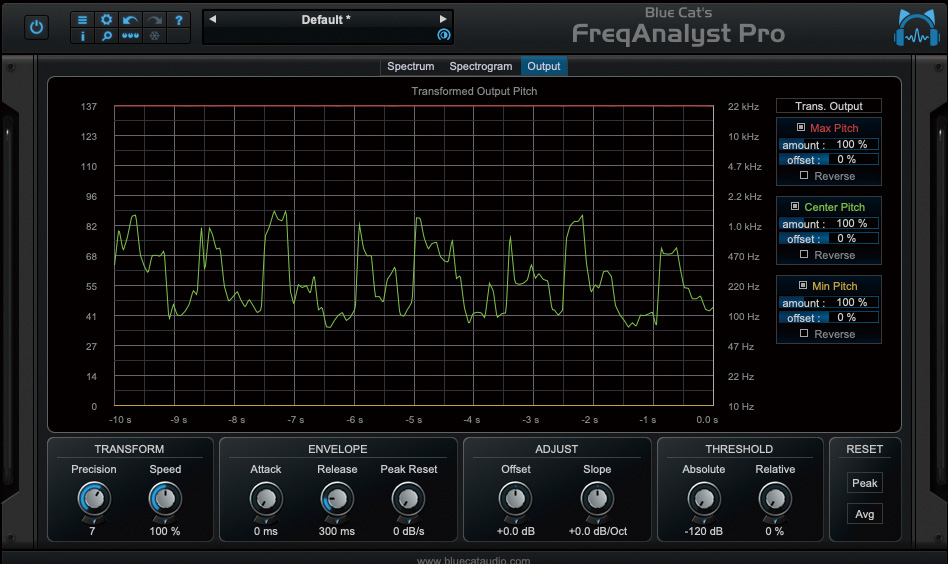Click Max Pitch offset 0 % slider

[x=828, y=160]
